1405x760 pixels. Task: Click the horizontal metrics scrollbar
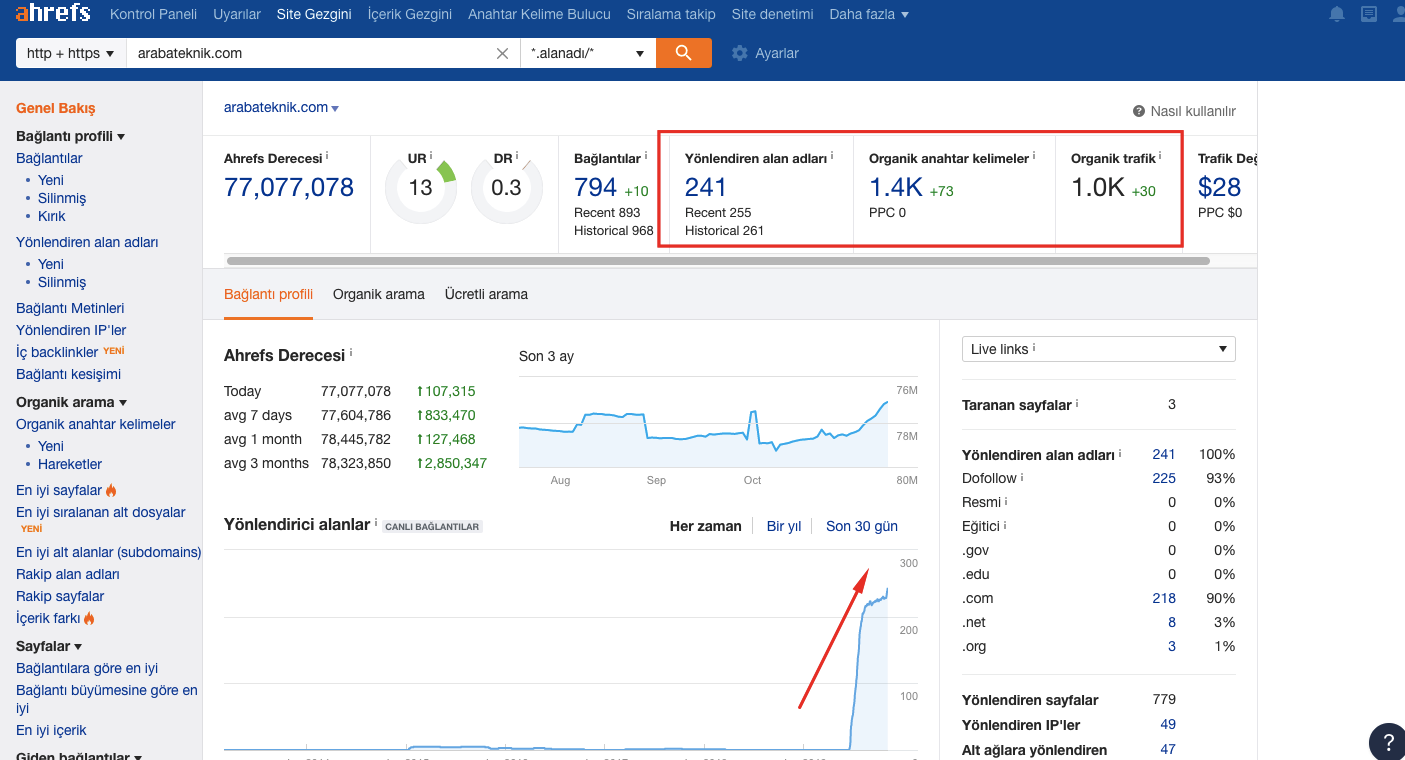pos(718,261)
